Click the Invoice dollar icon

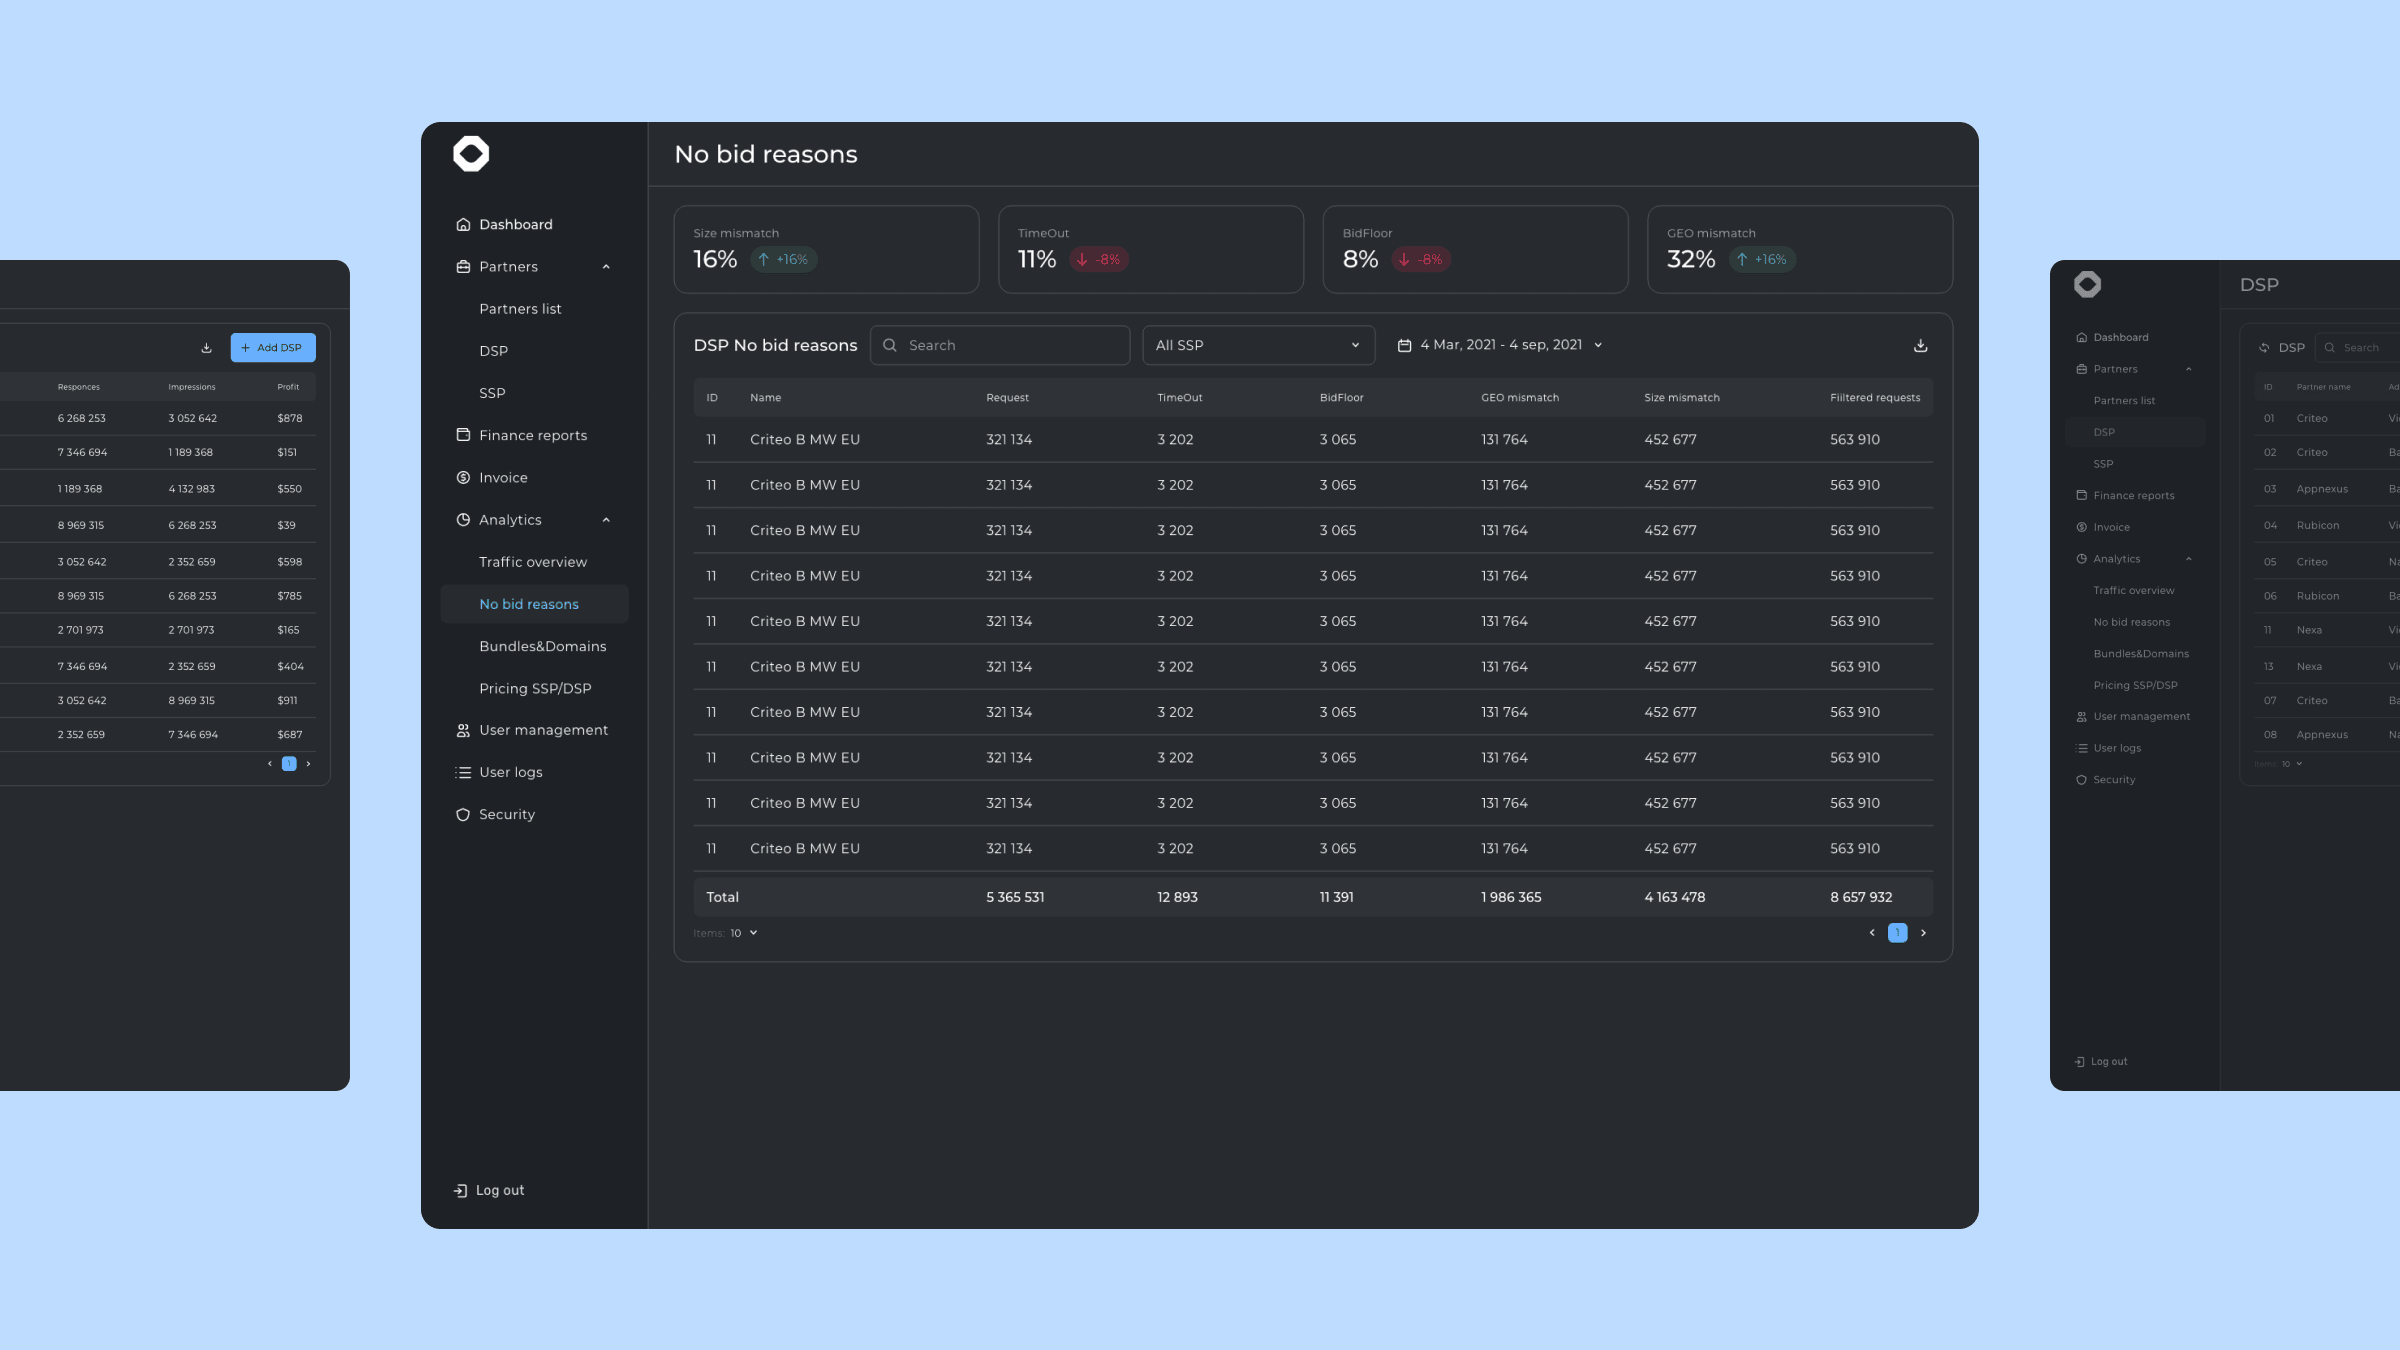click(463, 478)
